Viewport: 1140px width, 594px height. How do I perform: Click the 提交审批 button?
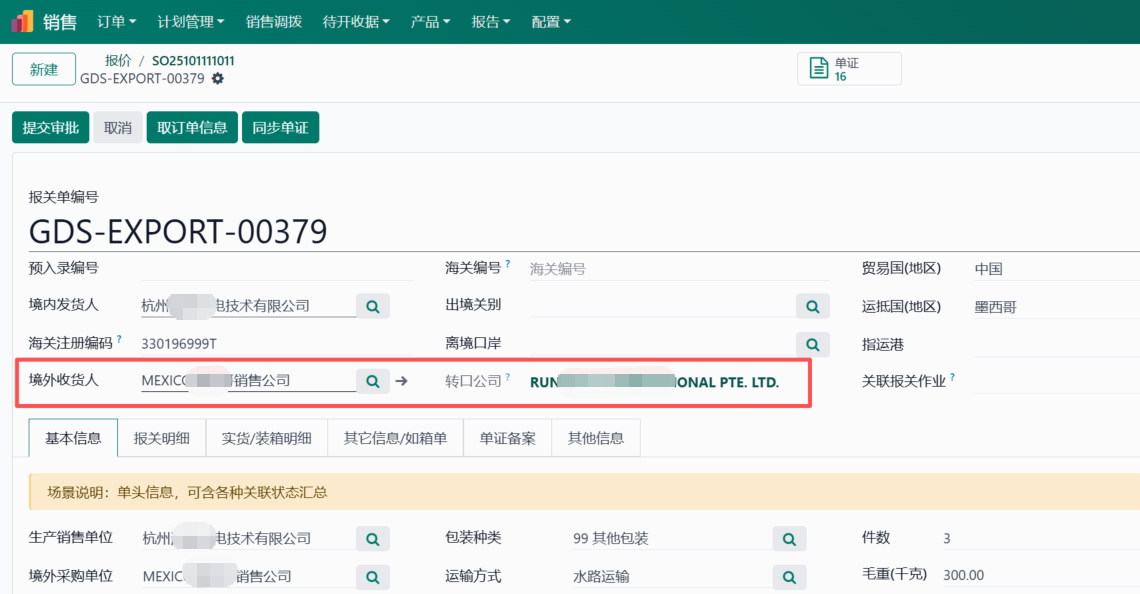coord(50,128)
